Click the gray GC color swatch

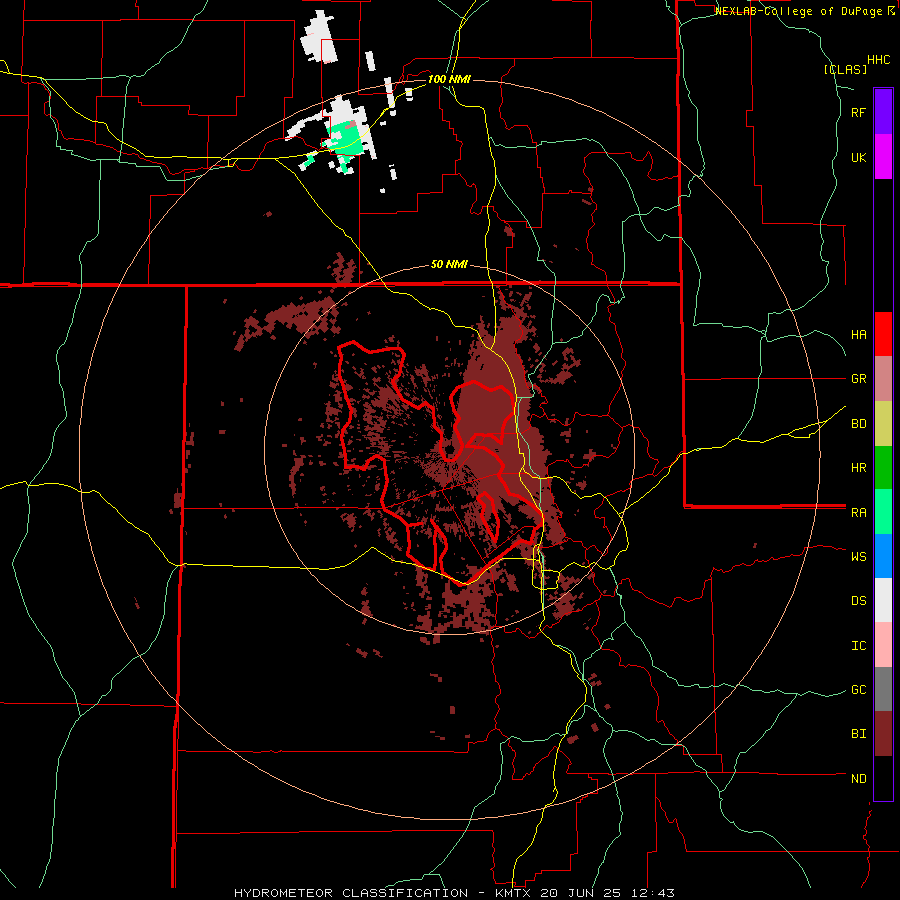883,689
